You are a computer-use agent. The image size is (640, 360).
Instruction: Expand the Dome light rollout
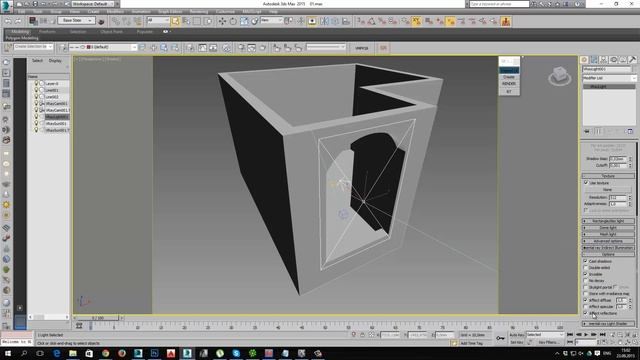[x=608, y=228]
